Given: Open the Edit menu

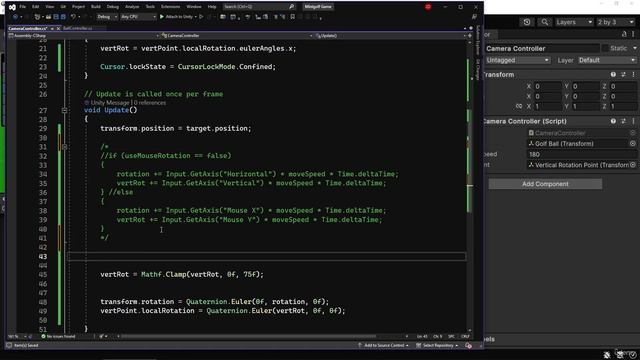Looking at the screenshot, I should pyautogui.click(x=36, y=7).
